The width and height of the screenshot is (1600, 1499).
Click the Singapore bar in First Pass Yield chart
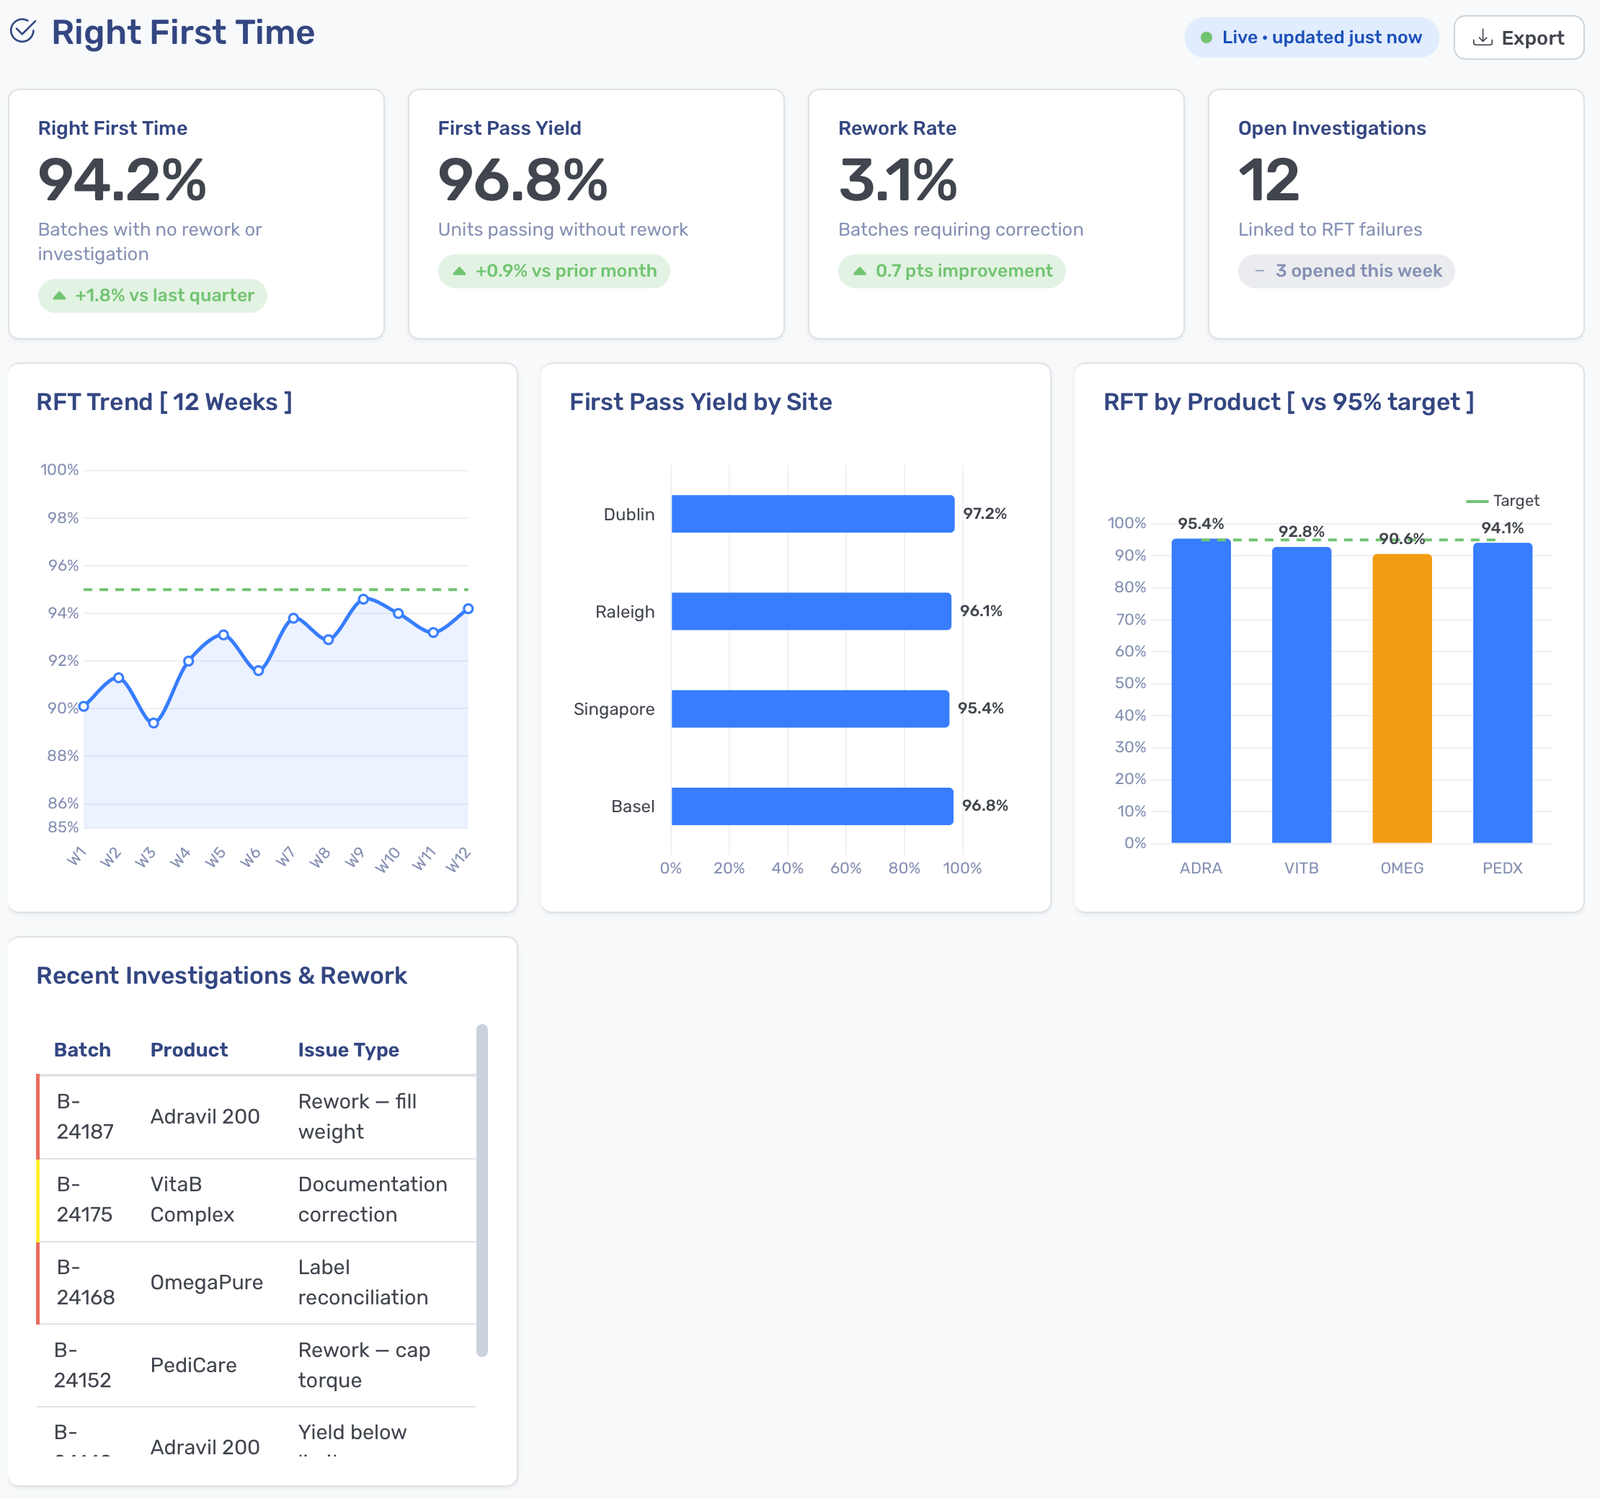tap(810, 709)
